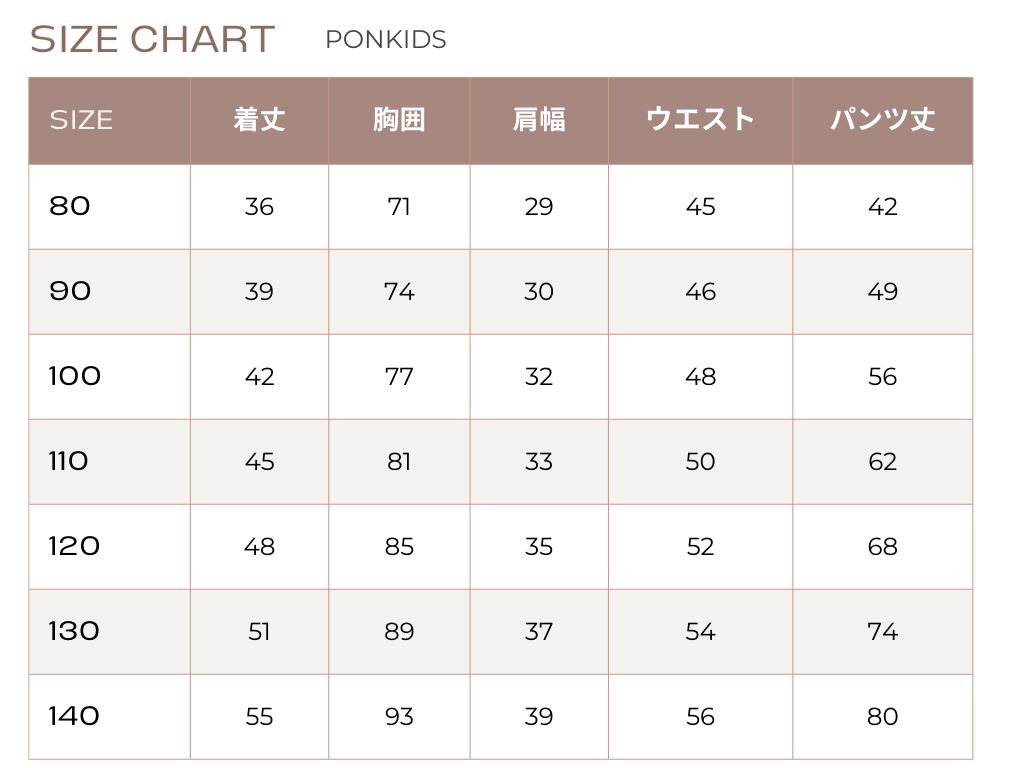Select the パンツ丈 value 62 for size 110

(x=882, y=462)
